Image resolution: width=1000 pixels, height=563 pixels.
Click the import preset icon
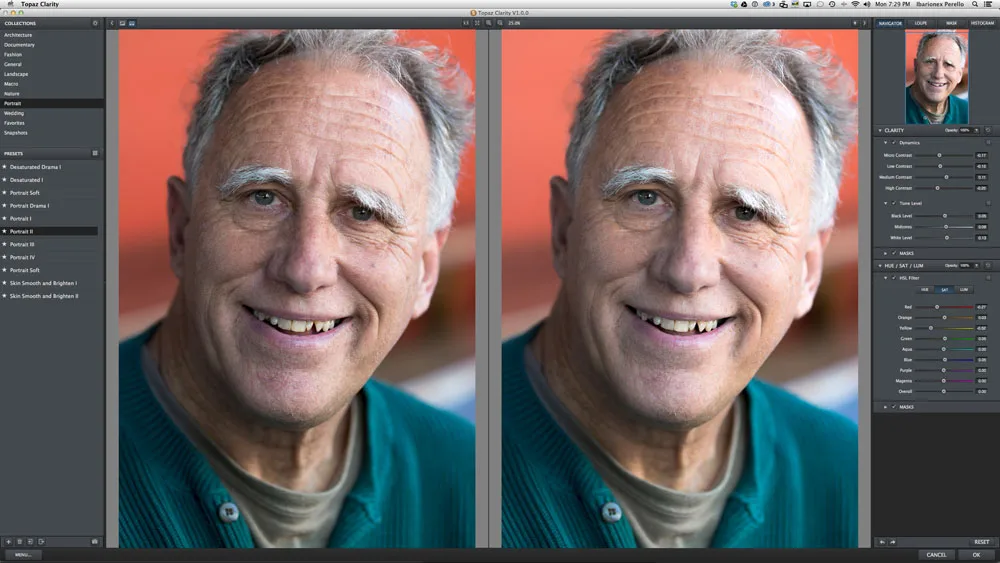pos(30,541)
